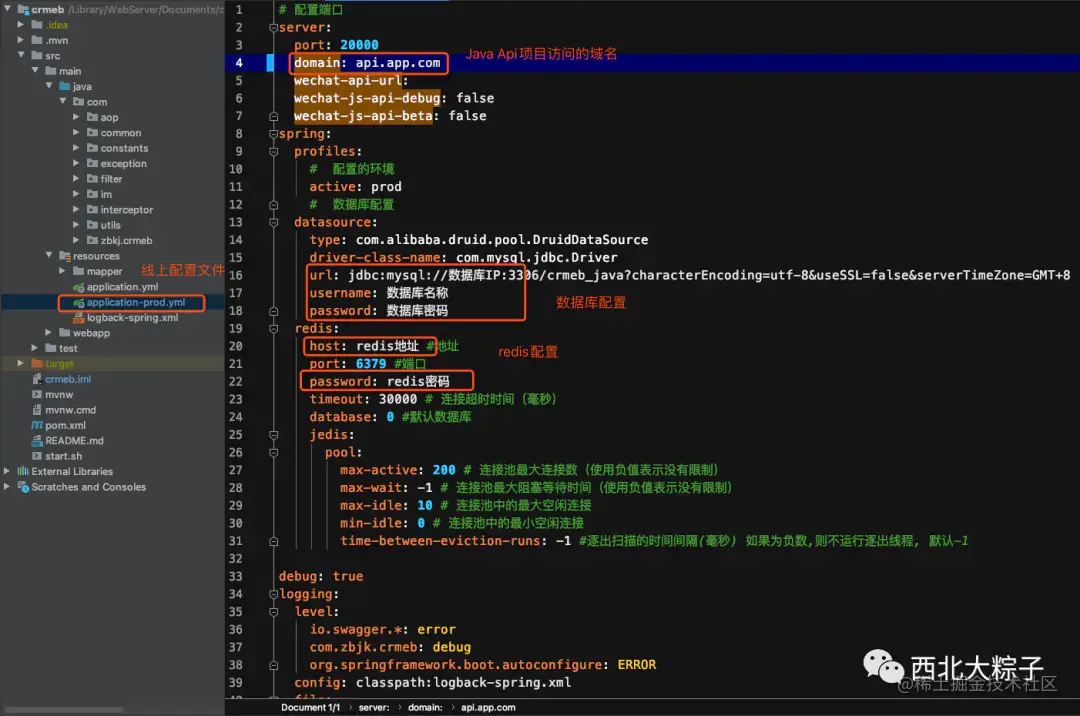Click the resources folder icon
The width and height of the screenshot is (1080, 716).
click(x=65, y=255)
